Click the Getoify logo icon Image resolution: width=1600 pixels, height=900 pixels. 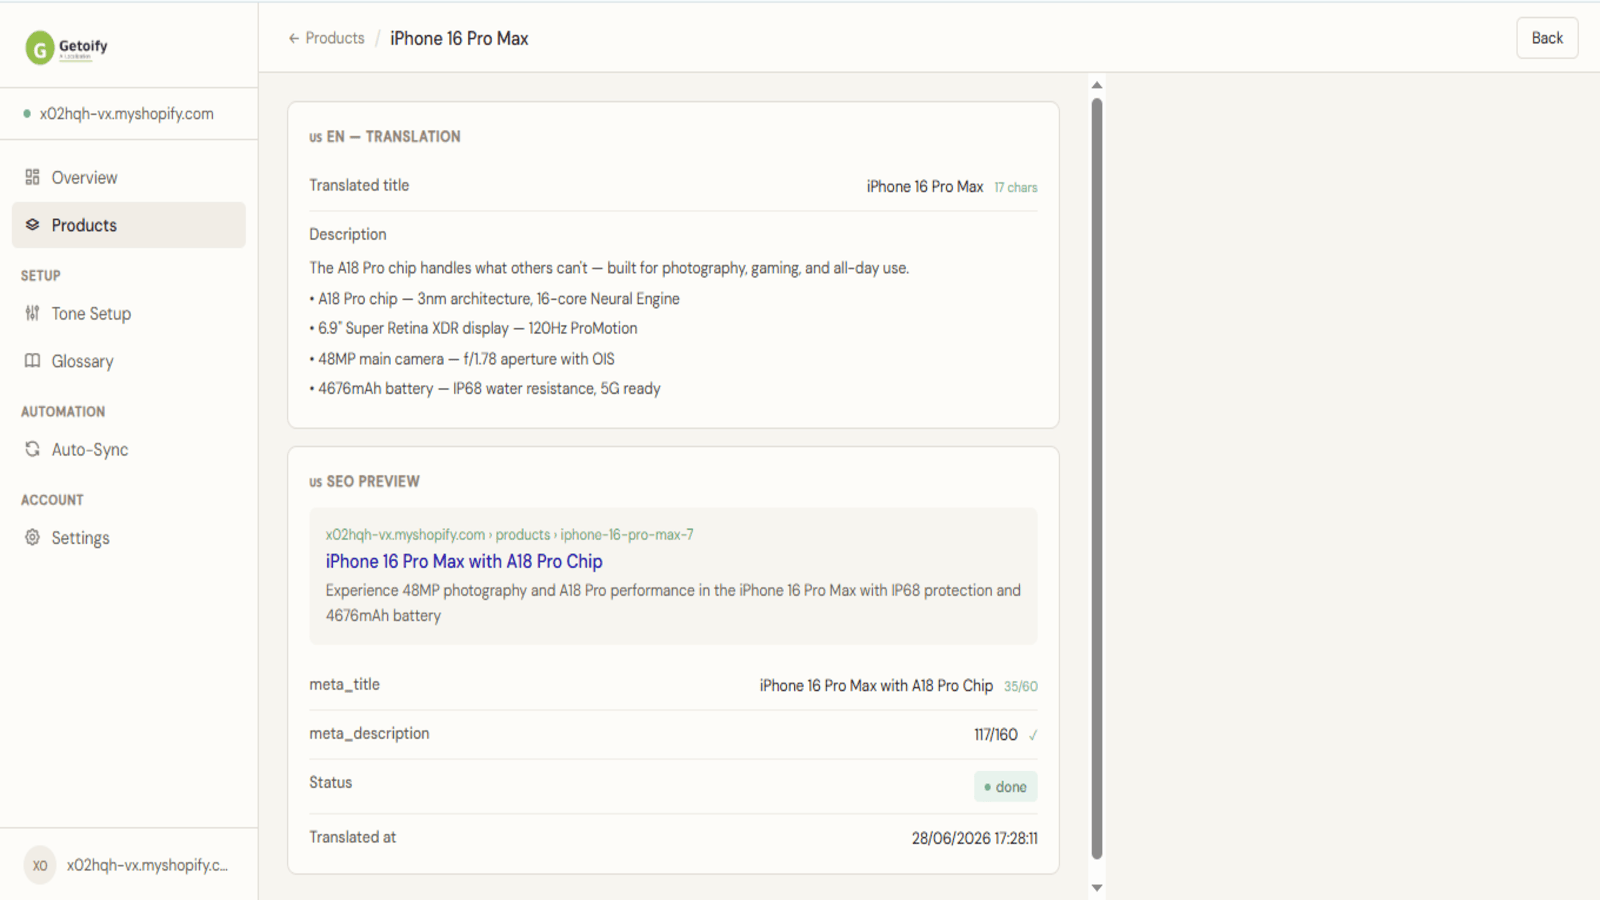[x=40, y=47]
